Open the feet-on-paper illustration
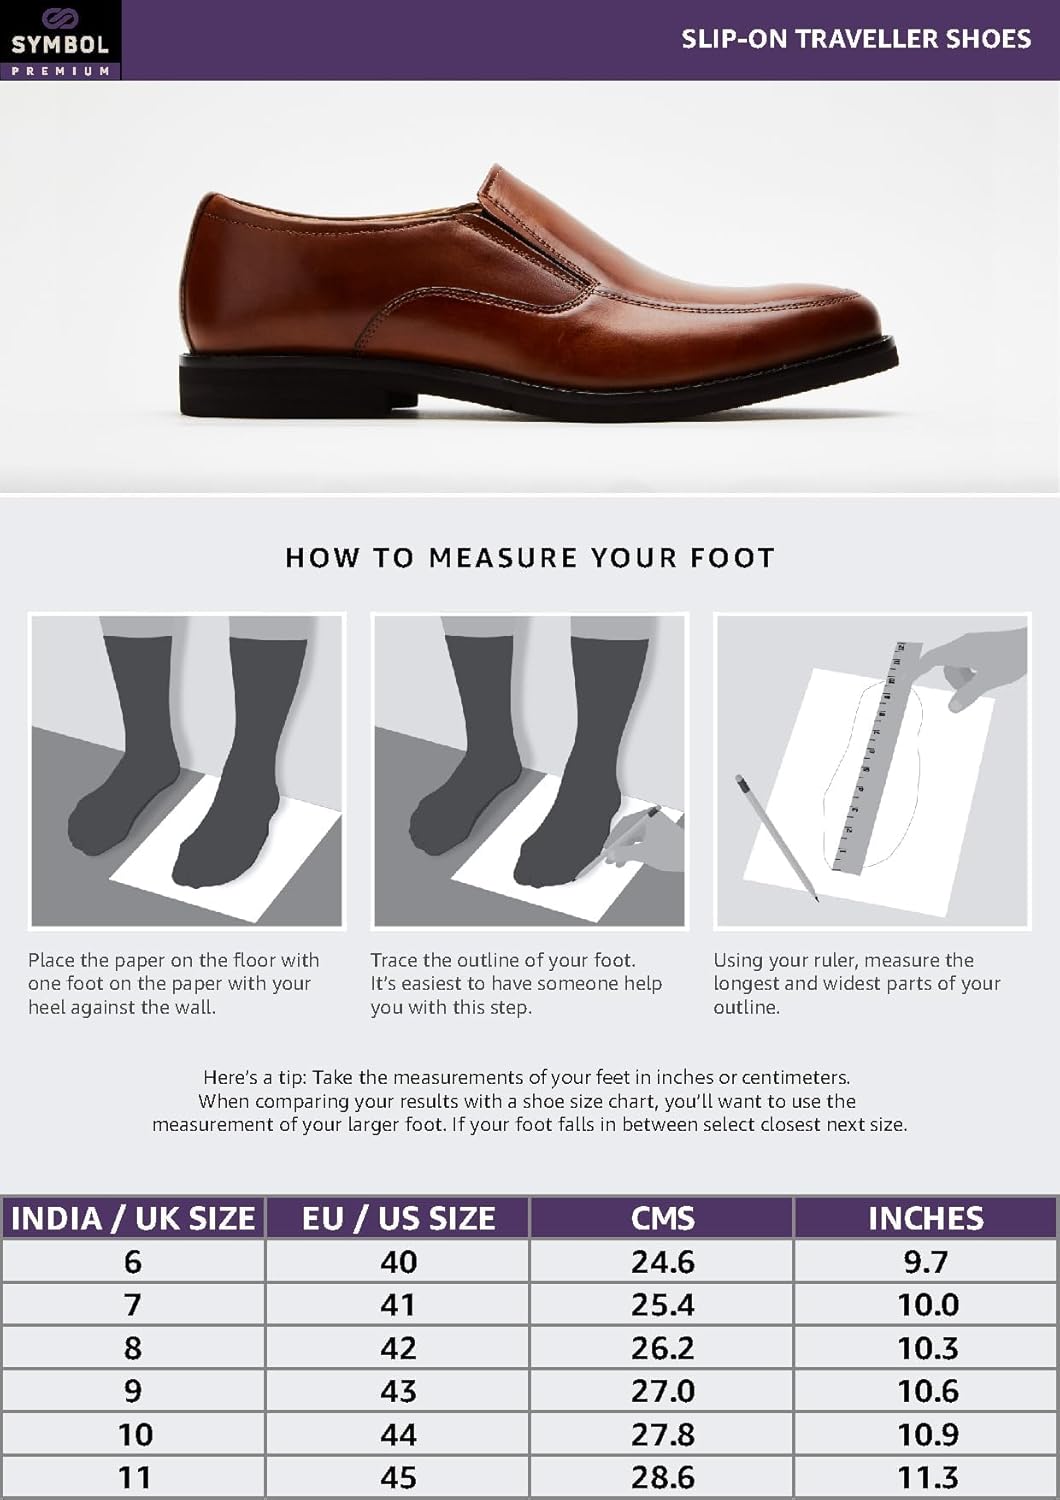This screenshot has width=1060, height=1500. (187, 771)
